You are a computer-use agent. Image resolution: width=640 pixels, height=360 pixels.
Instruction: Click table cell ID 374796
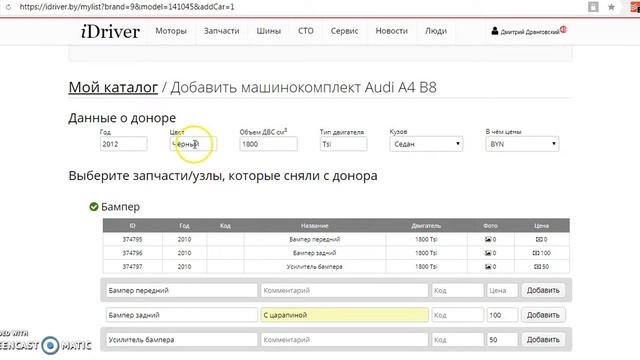(133, 253)
